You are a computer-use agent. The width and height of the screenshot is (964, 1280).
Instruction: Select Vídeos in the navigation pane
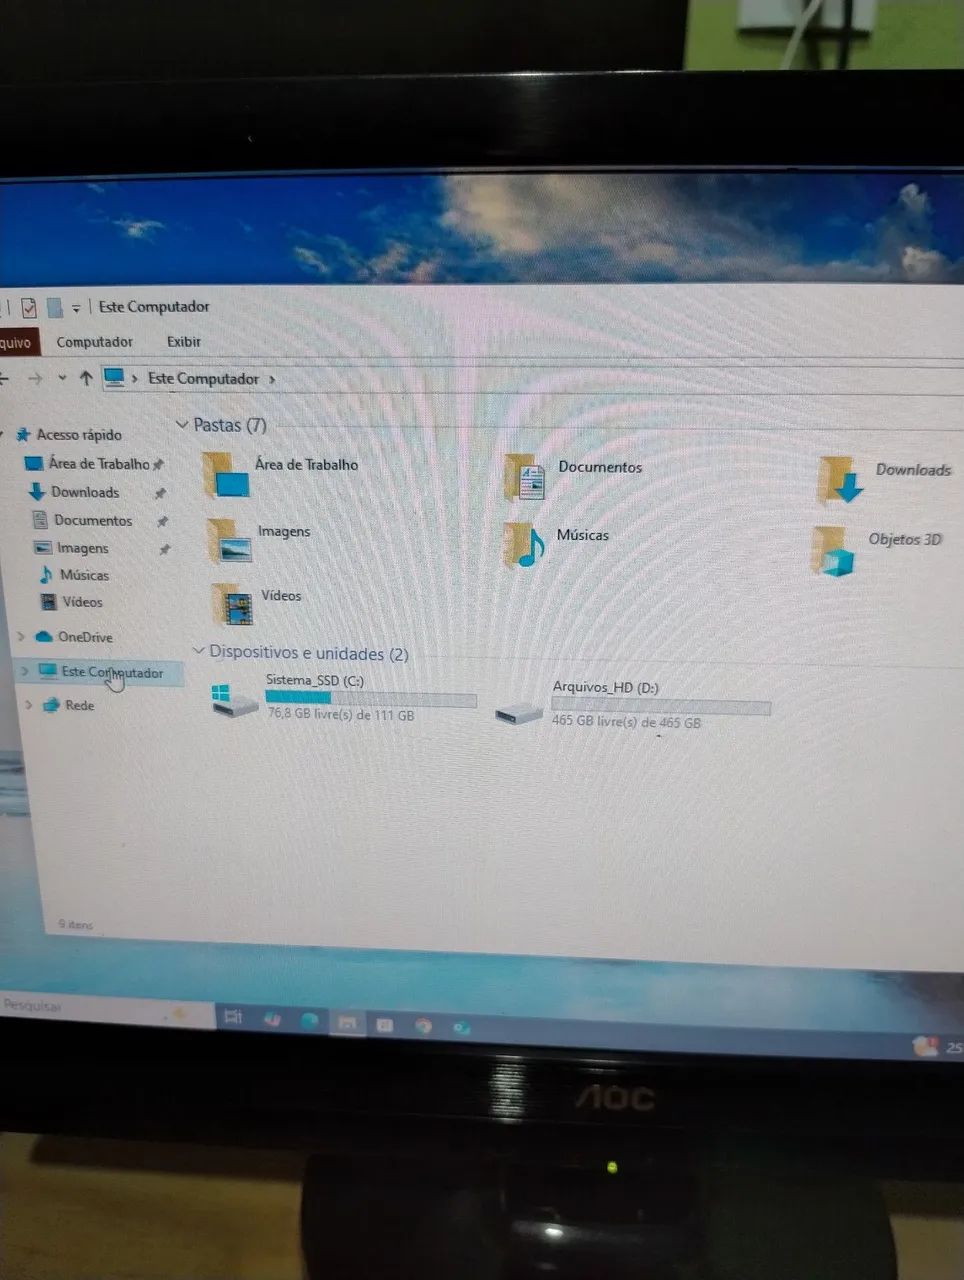(82, 602)
